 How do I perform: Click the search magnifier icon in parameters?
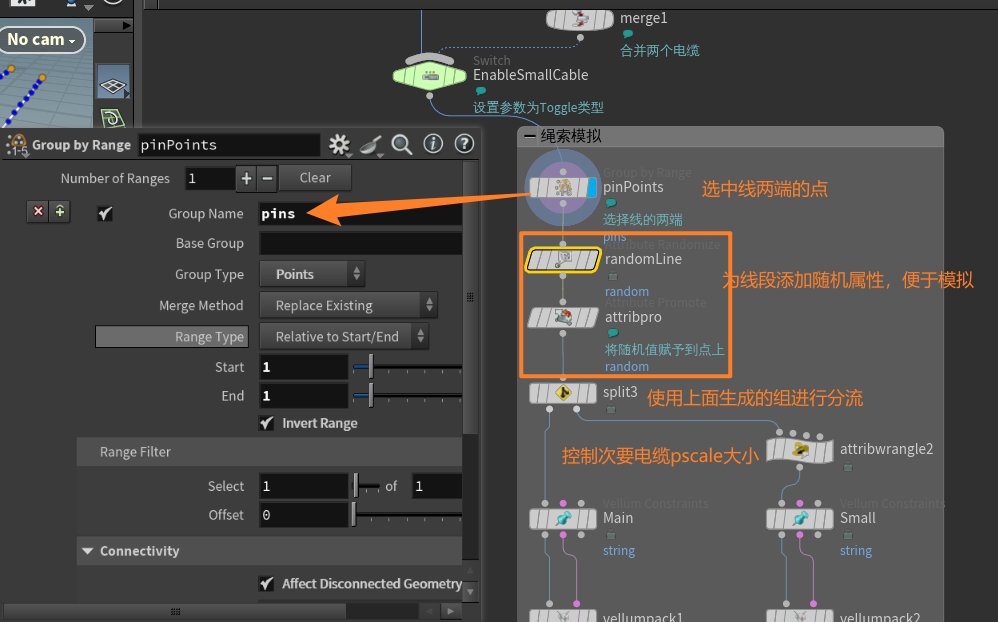[x=402, y=144]
